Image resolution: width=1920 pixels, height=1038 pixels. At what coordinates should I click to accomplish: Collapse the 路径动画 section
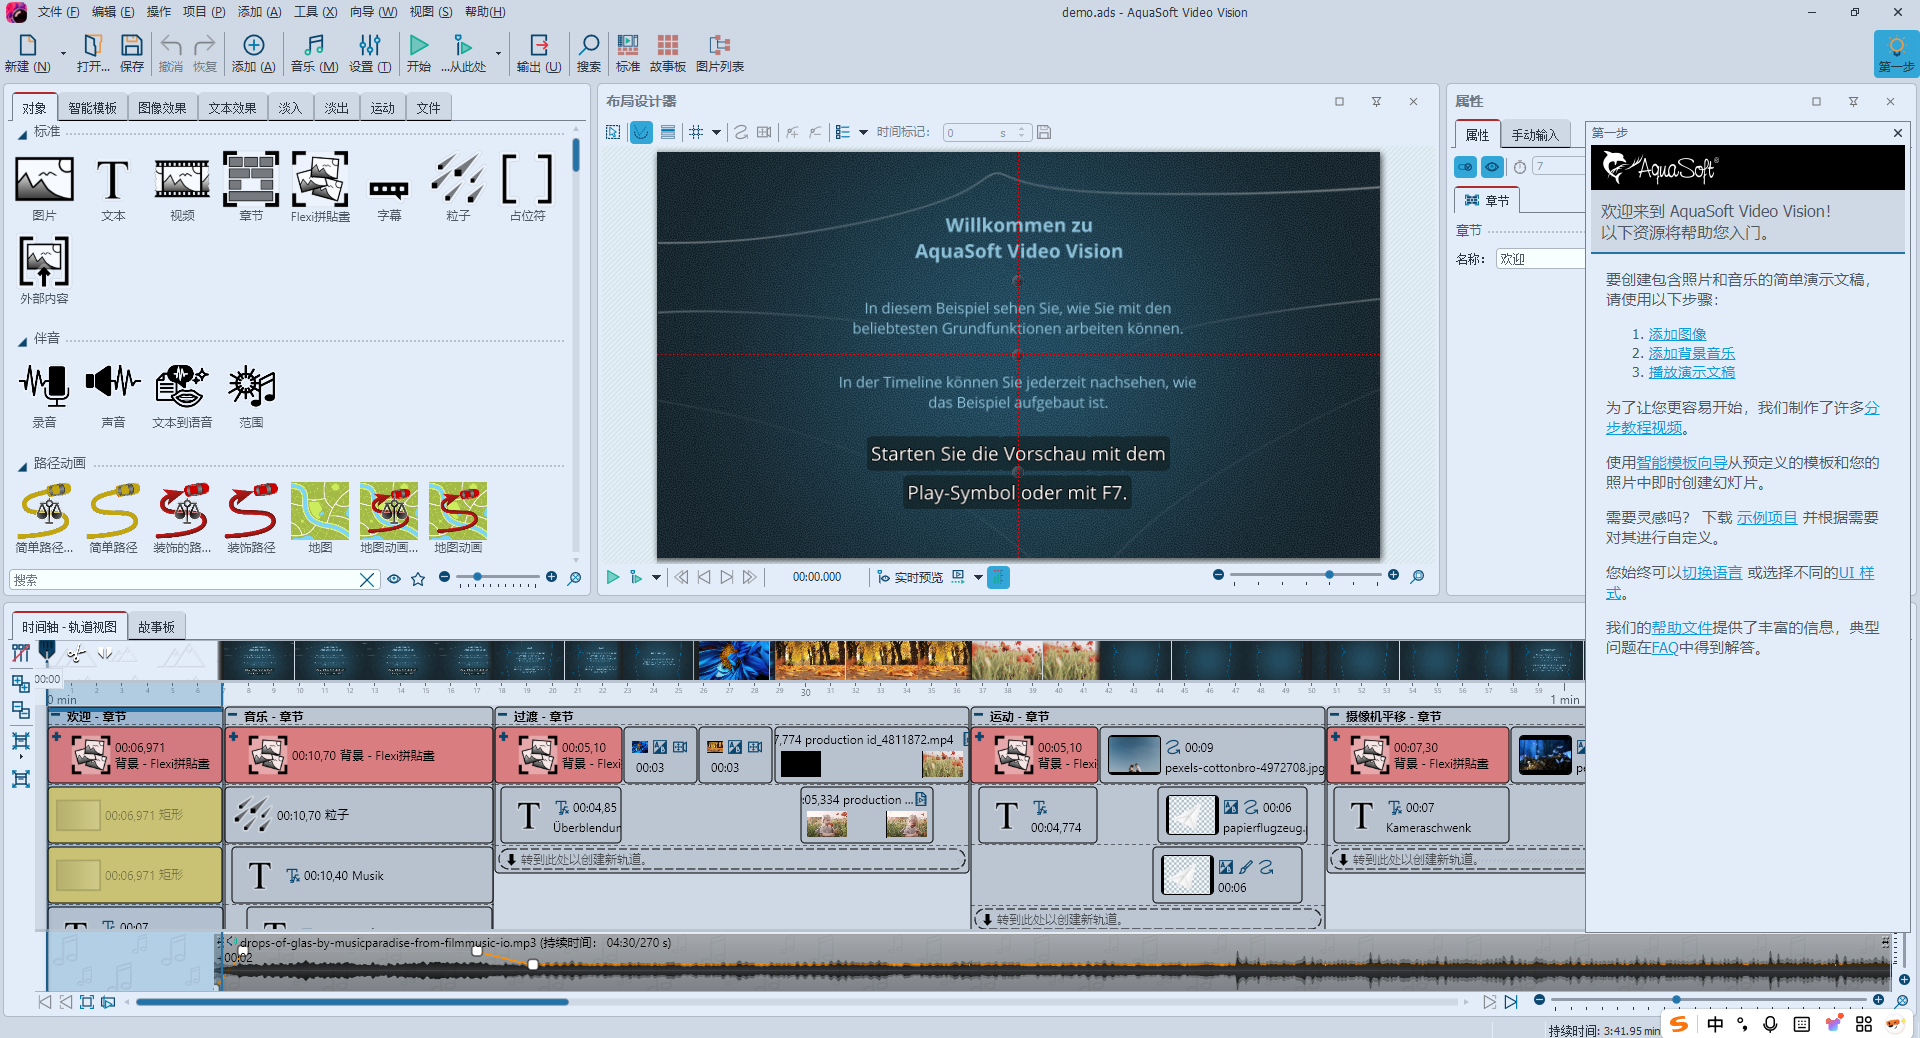22,466
